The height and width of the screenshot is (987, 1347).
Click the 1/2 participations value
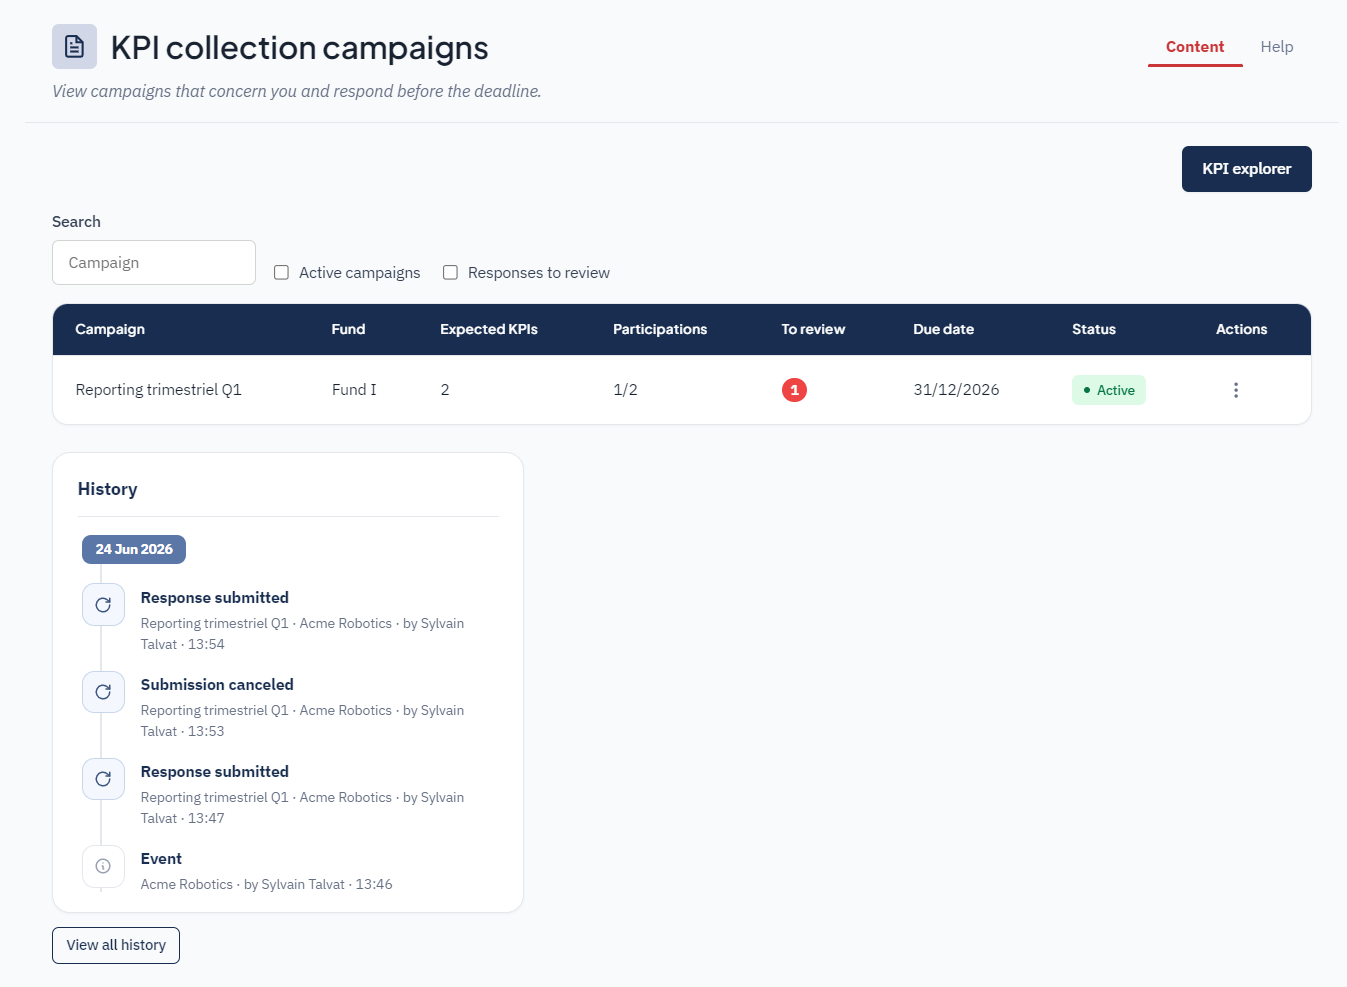click(625, 390)
